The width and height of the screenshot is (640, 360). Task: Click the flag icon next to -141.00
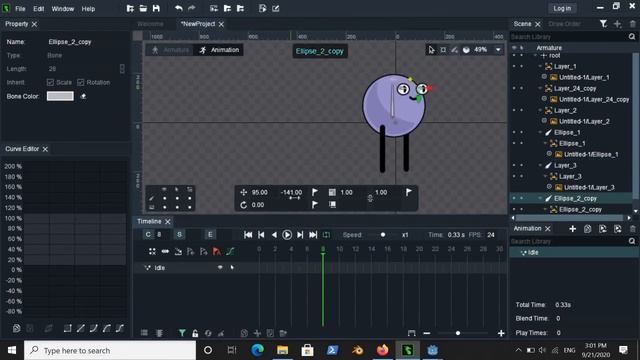point(315,192)
